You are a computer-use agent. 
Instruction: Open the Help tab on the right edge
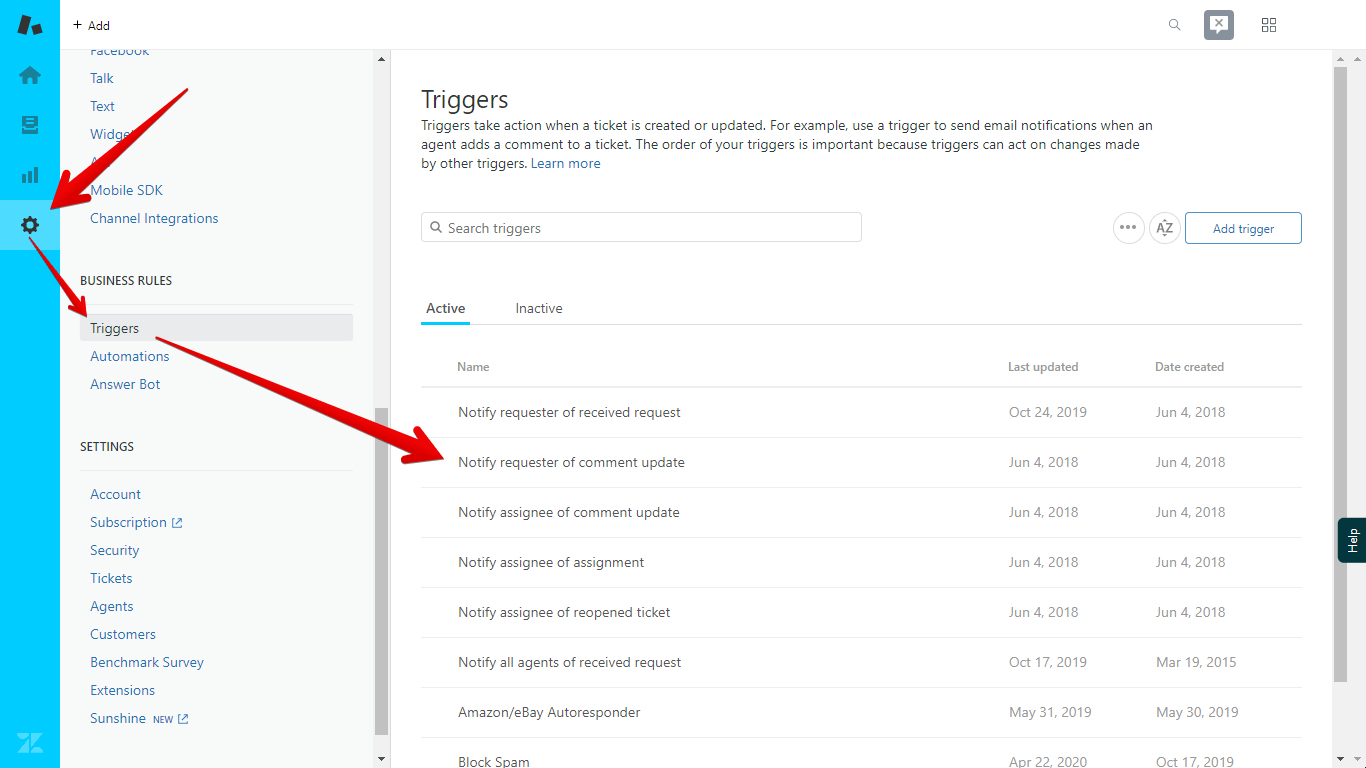pyautogui.click(x=1355, y=540)
